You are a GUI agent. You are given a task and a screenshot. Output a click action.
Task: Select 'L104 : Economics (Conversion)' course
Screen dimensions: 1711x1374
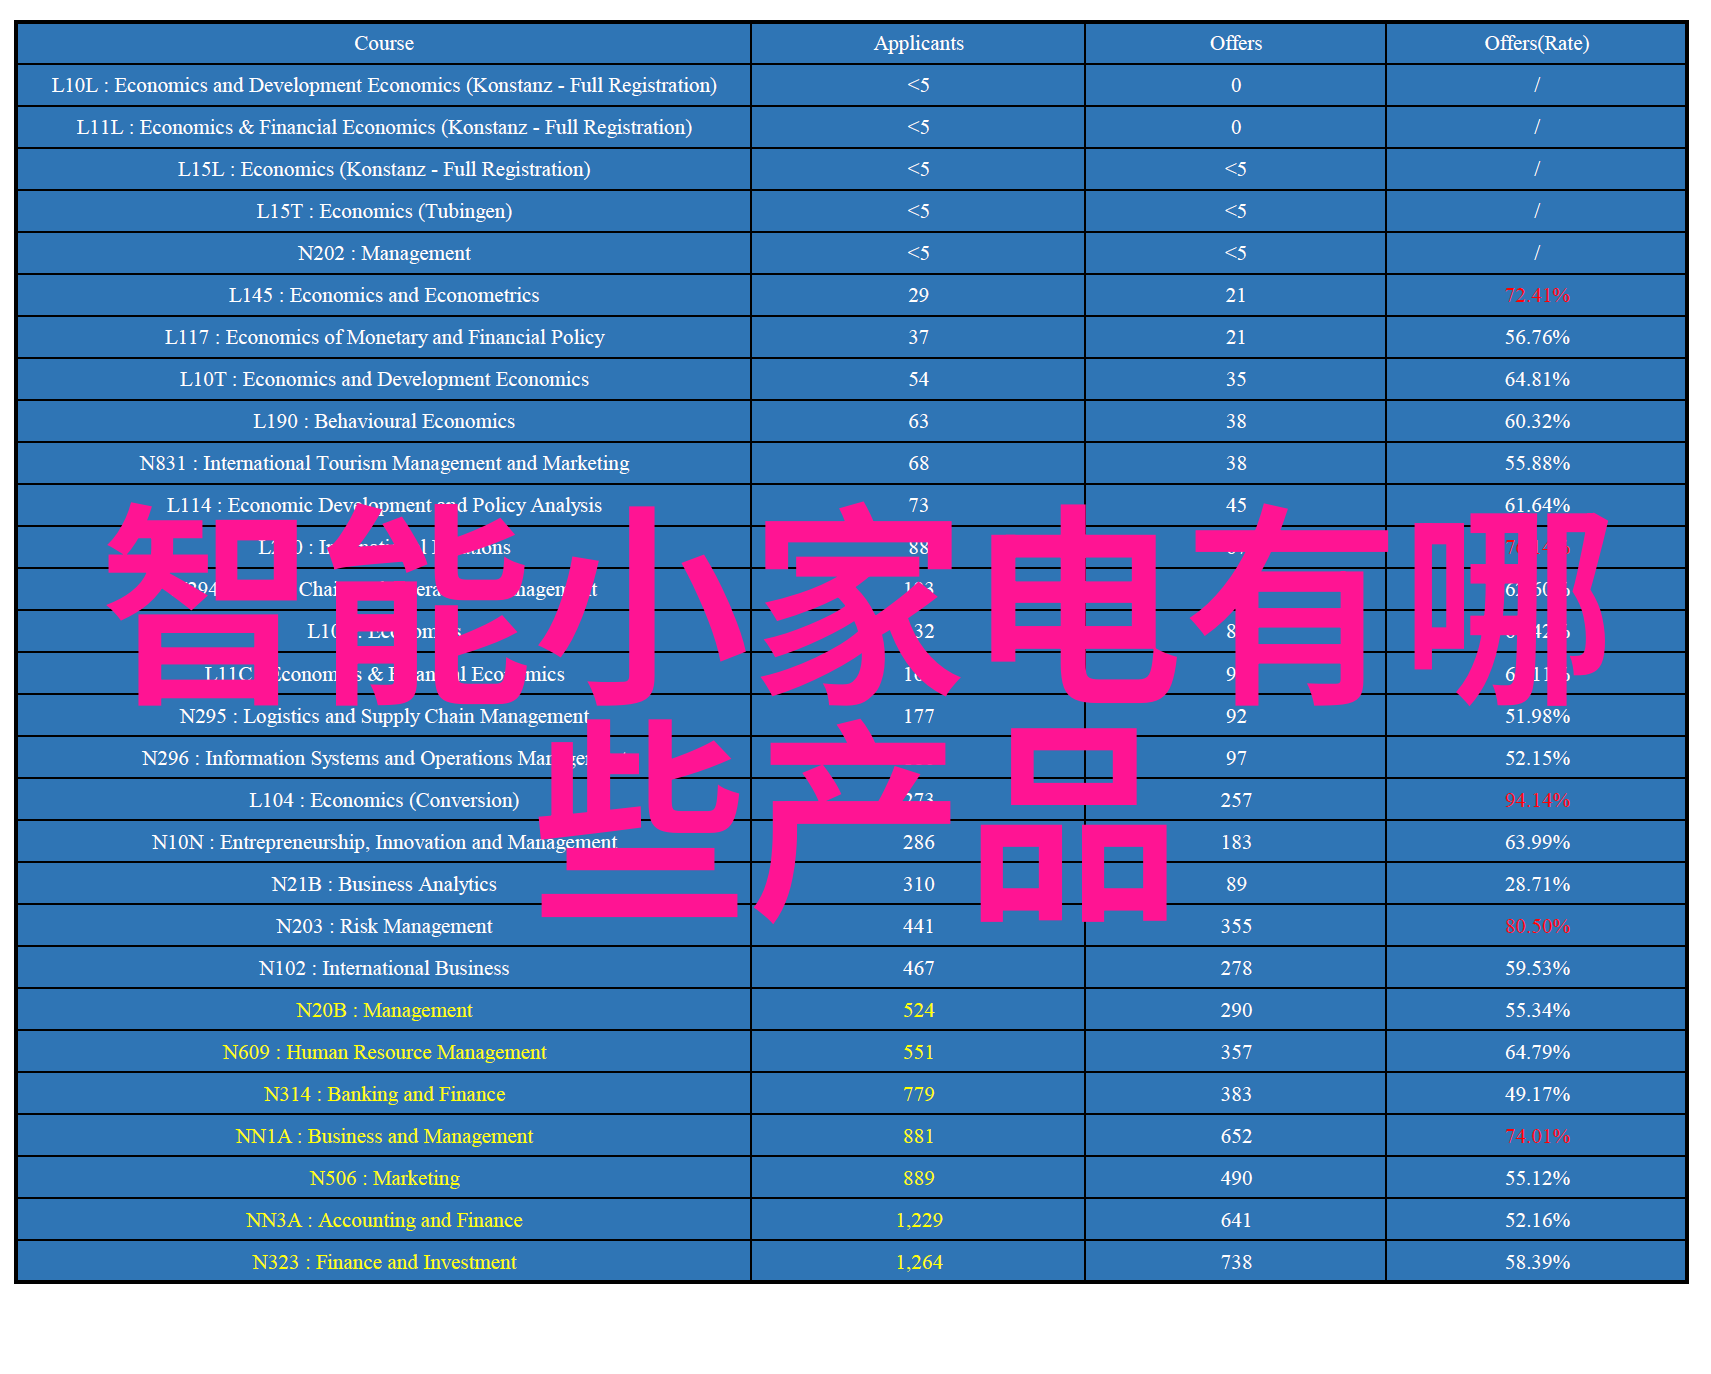click(384, 800)
